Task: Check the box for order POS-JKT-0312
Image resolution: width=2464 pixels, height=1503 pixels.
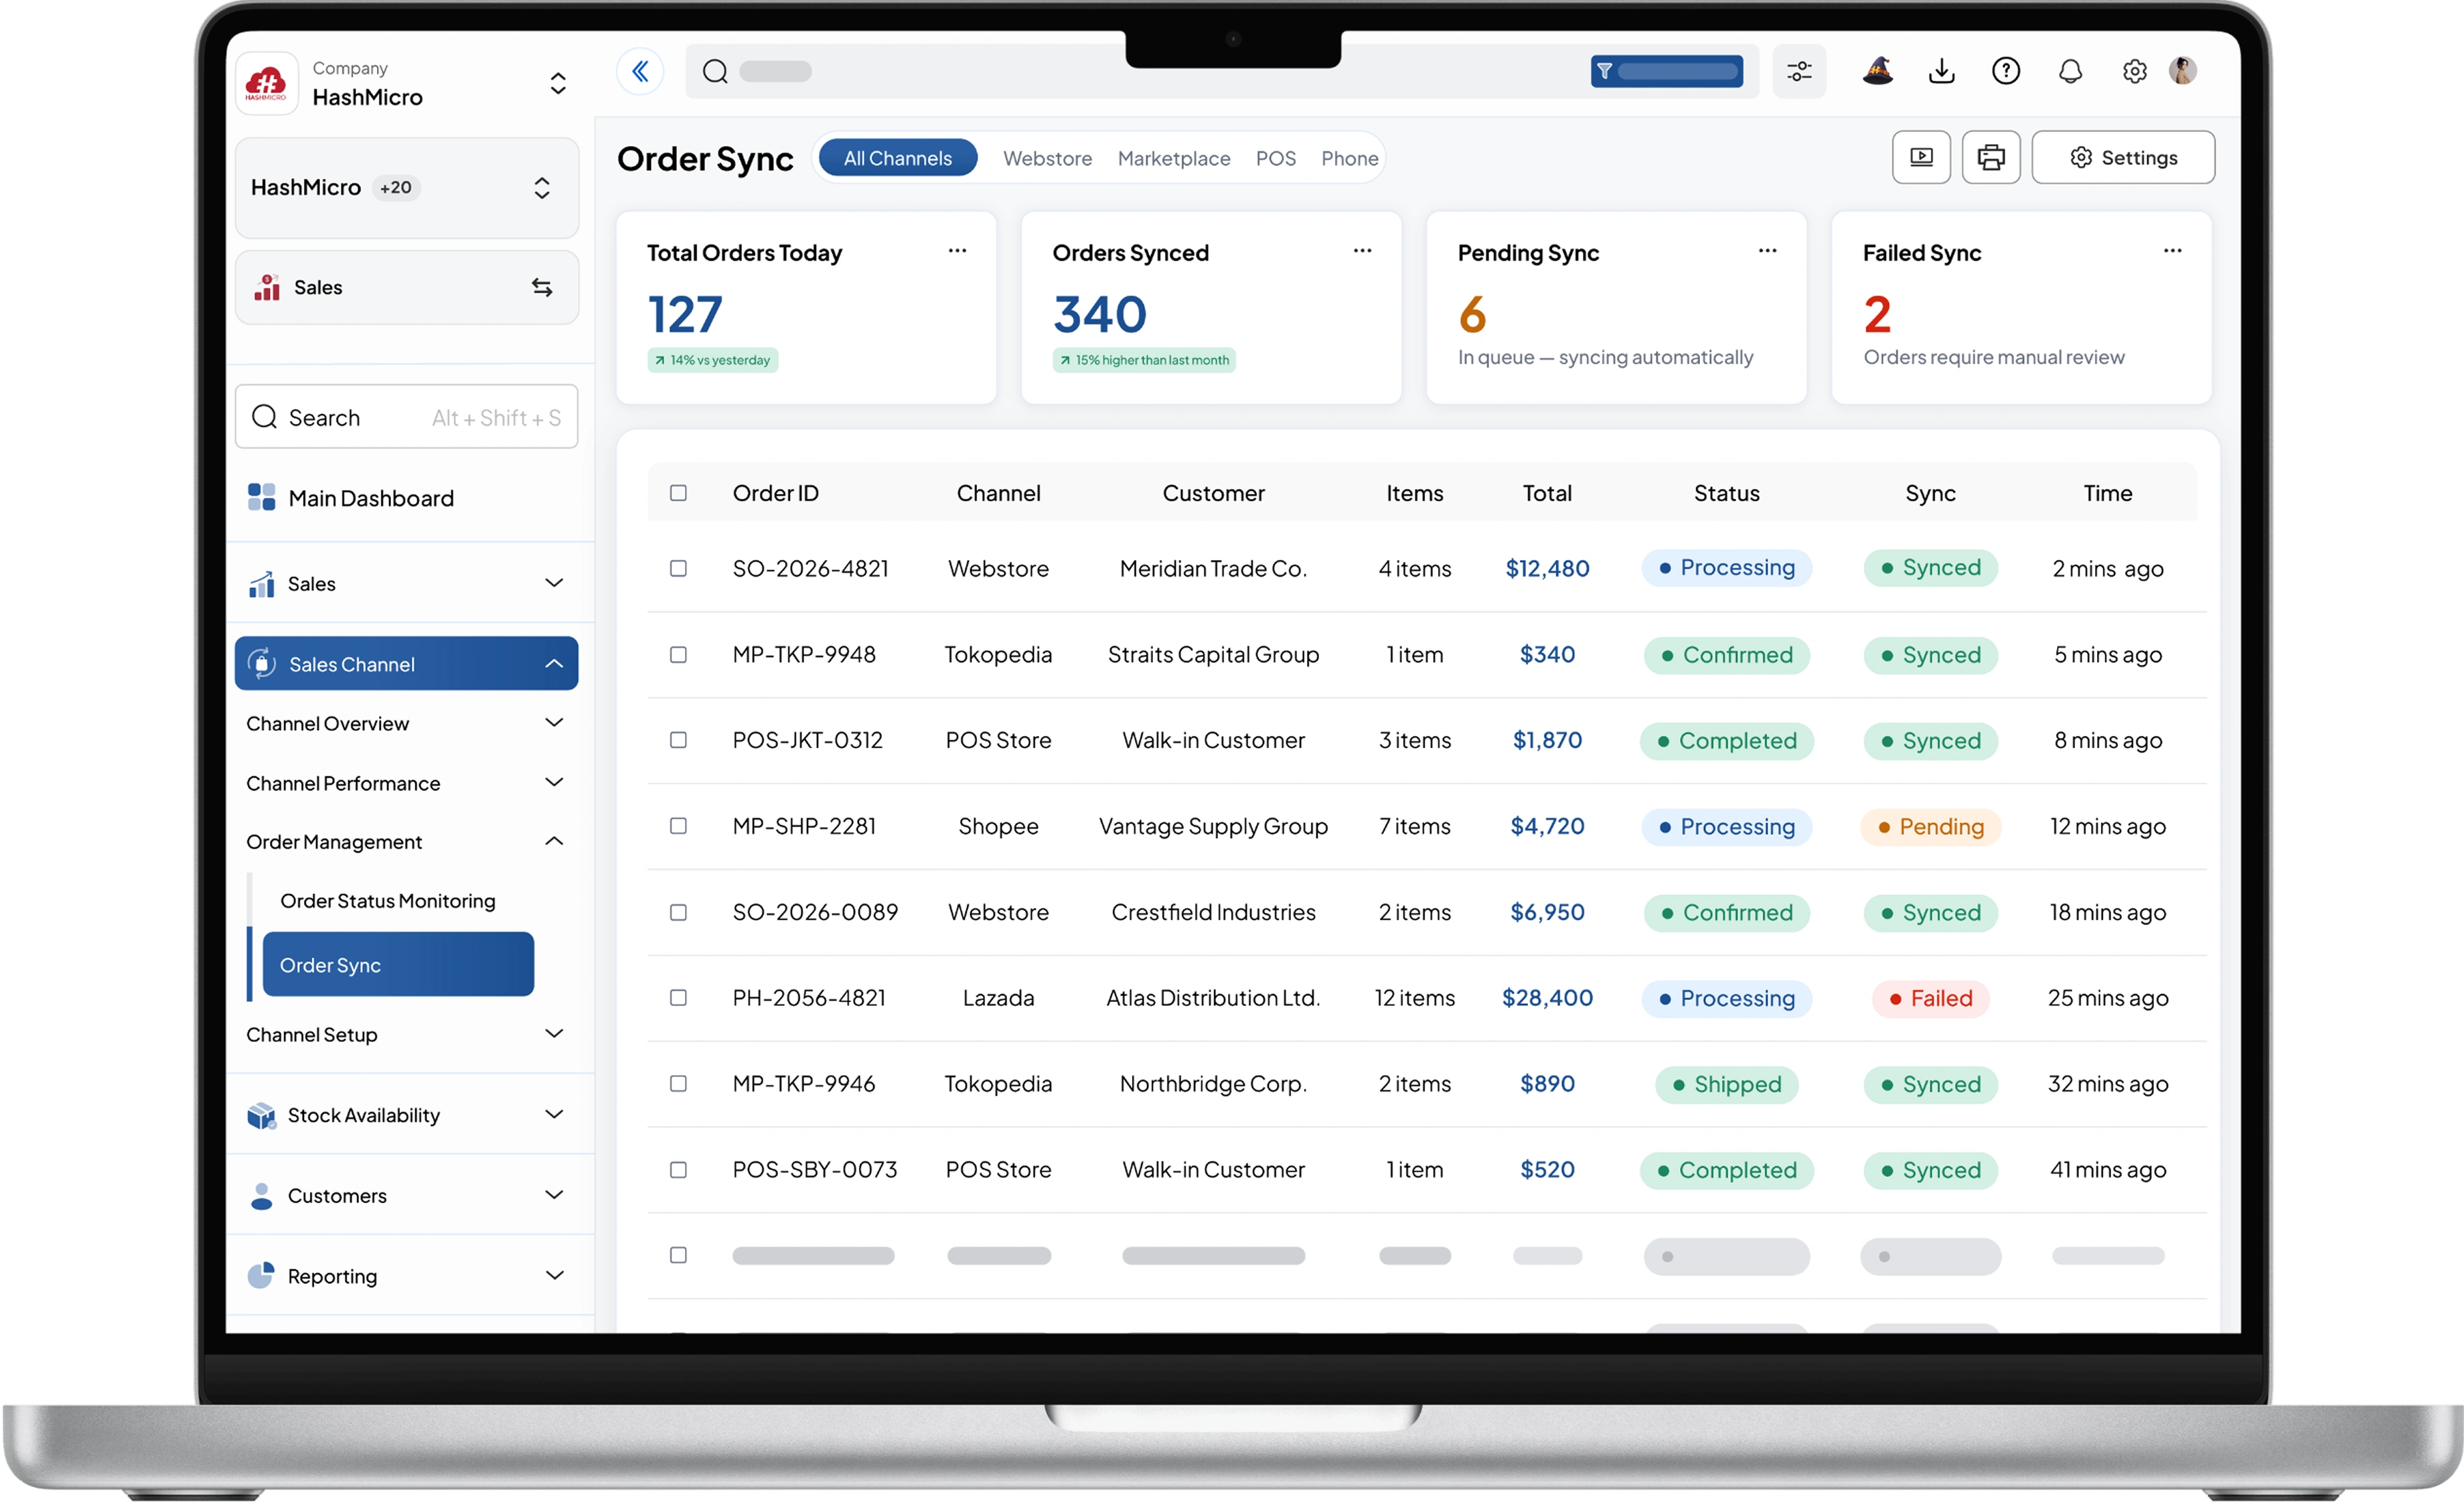Action: [678, 740]
